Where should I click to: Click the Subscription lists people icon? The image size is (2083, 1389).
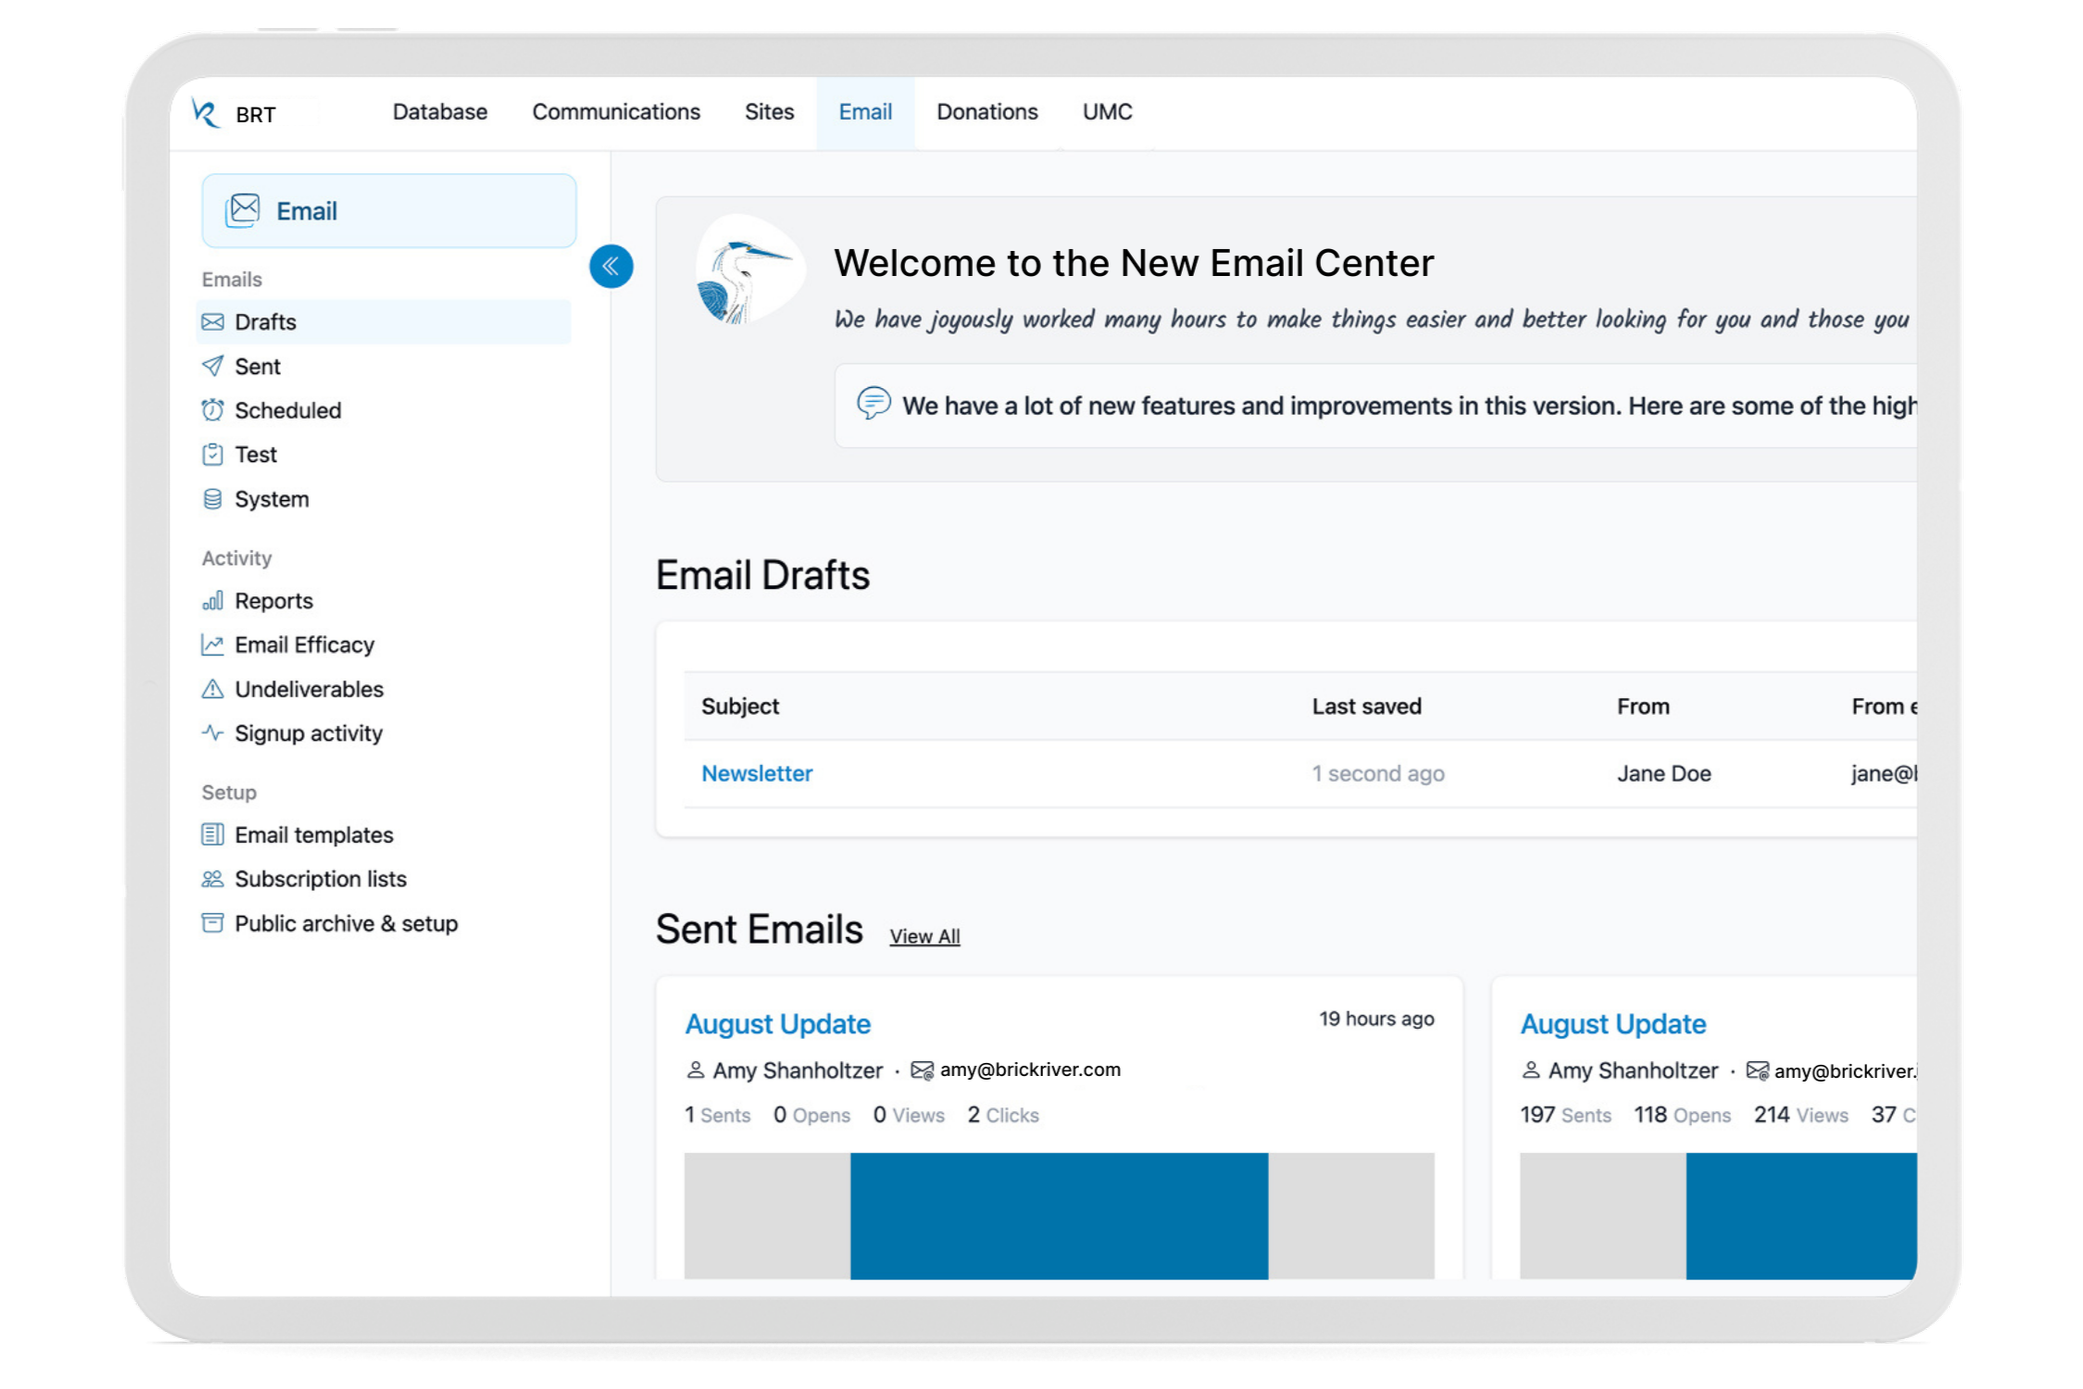[x=212, y=879]
